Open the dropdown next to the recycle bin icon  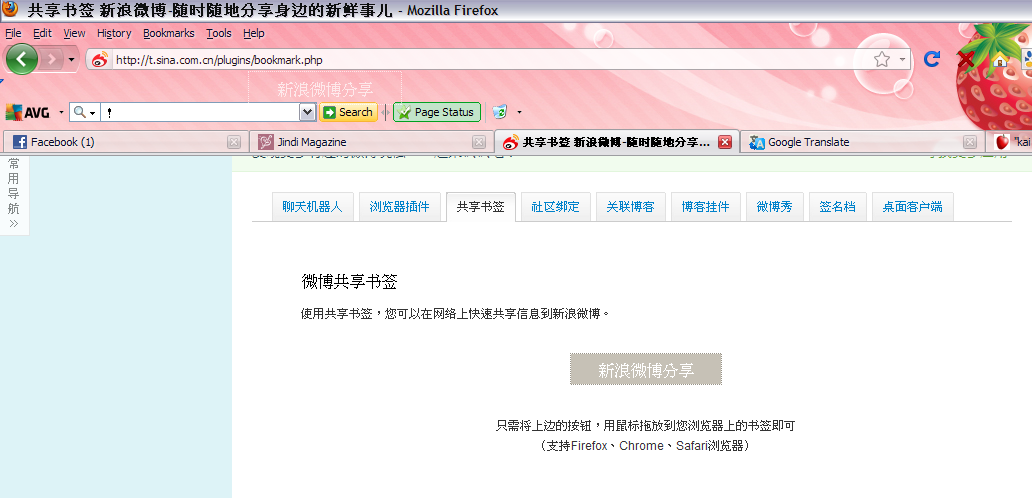[519, 112]
